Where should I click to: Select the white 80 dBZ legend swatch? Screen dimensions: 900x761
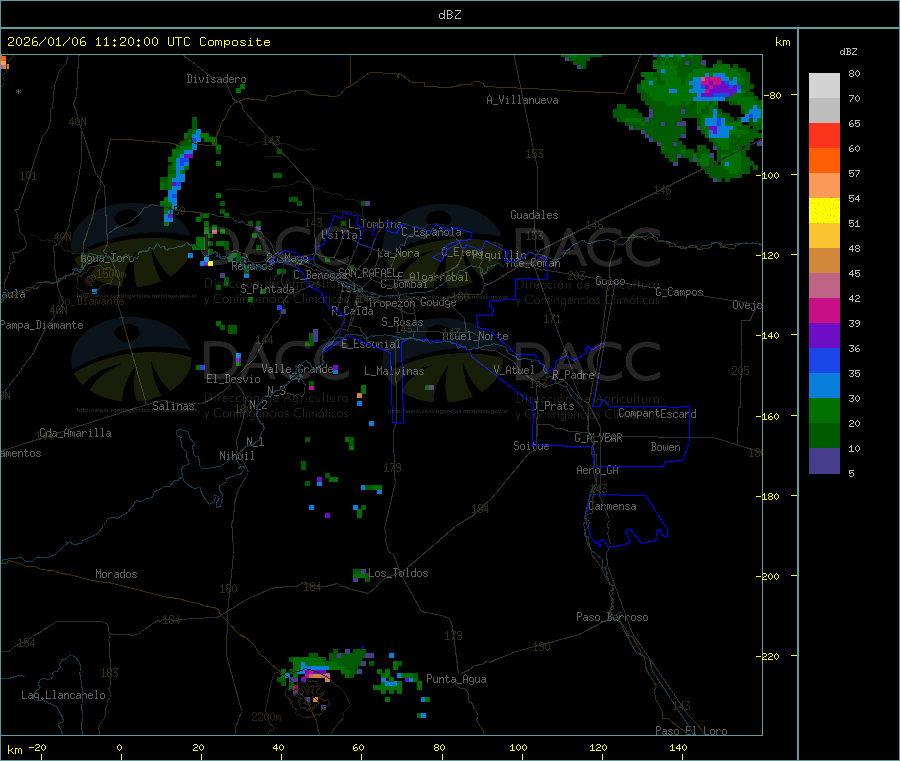coord(824,86)
